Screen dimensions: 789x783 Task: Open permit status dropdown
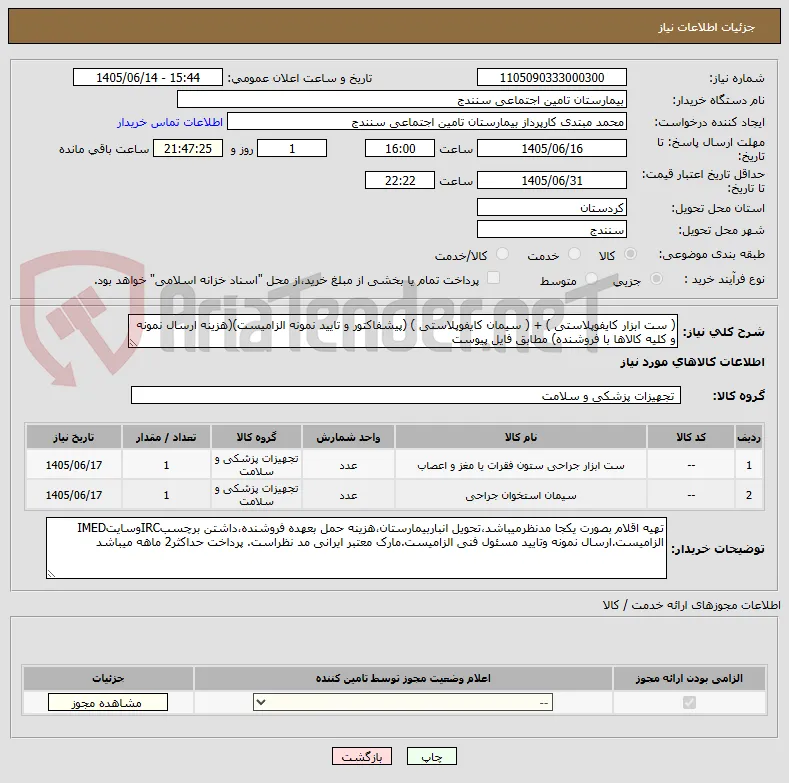[403, 702]
